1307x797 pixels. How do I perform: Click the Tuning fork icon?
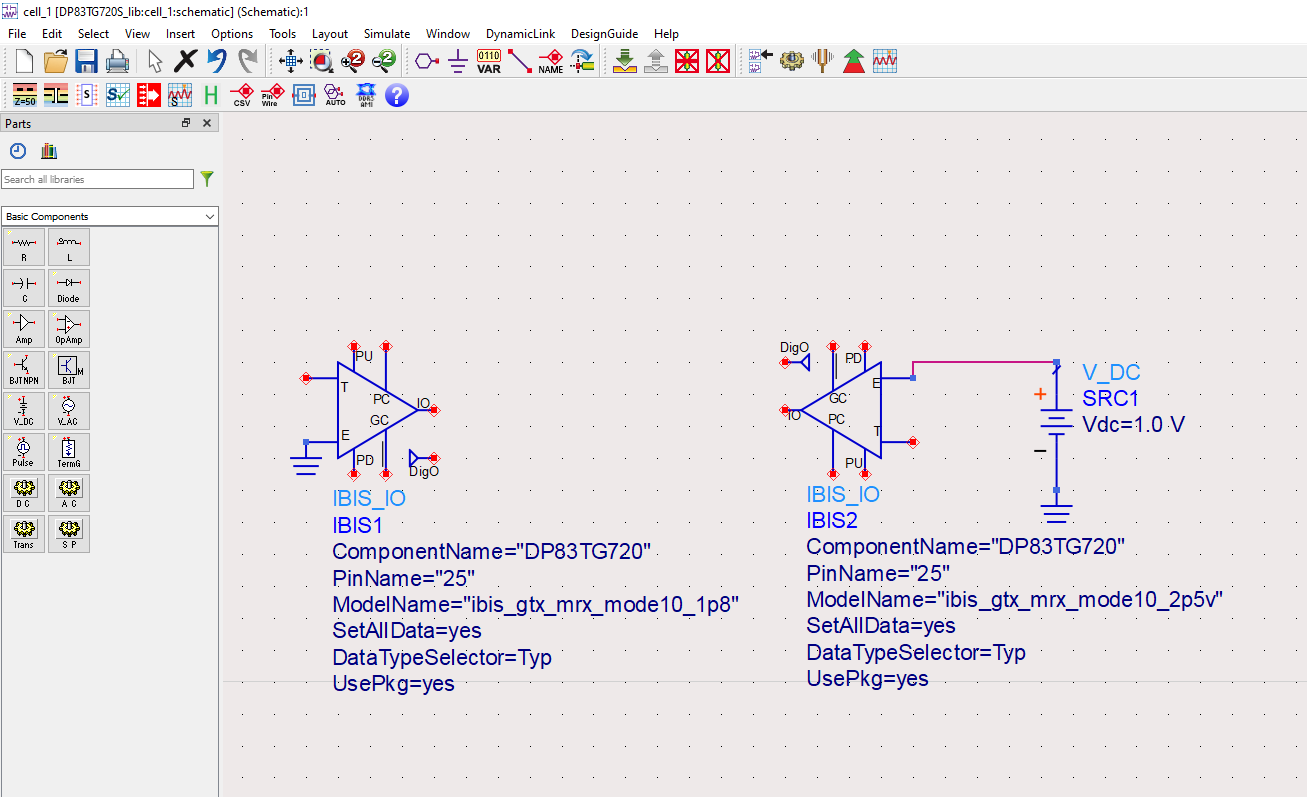pos(823,61)
